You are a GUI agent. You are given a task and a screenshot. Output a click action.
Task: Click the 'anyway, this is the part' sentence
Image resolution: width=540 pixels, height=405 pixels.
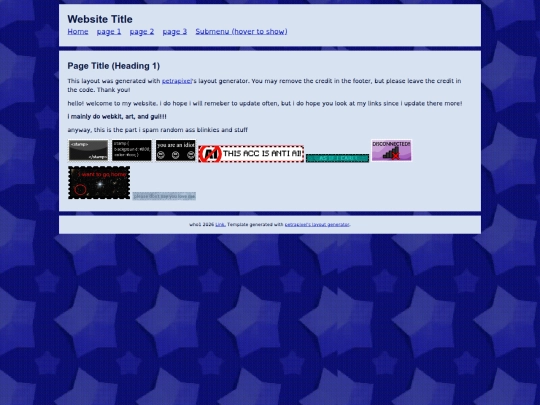158,130
